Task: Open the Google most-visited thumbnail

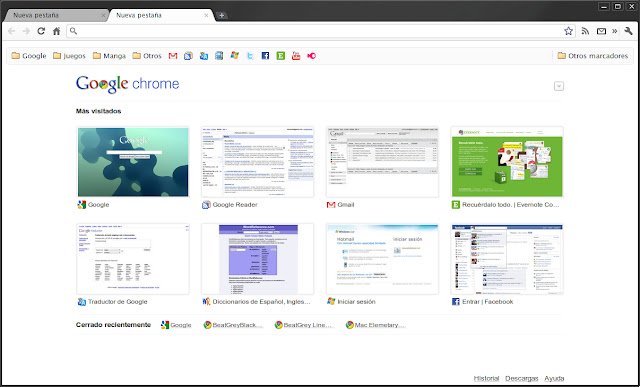Action: [x=133, y=162]
